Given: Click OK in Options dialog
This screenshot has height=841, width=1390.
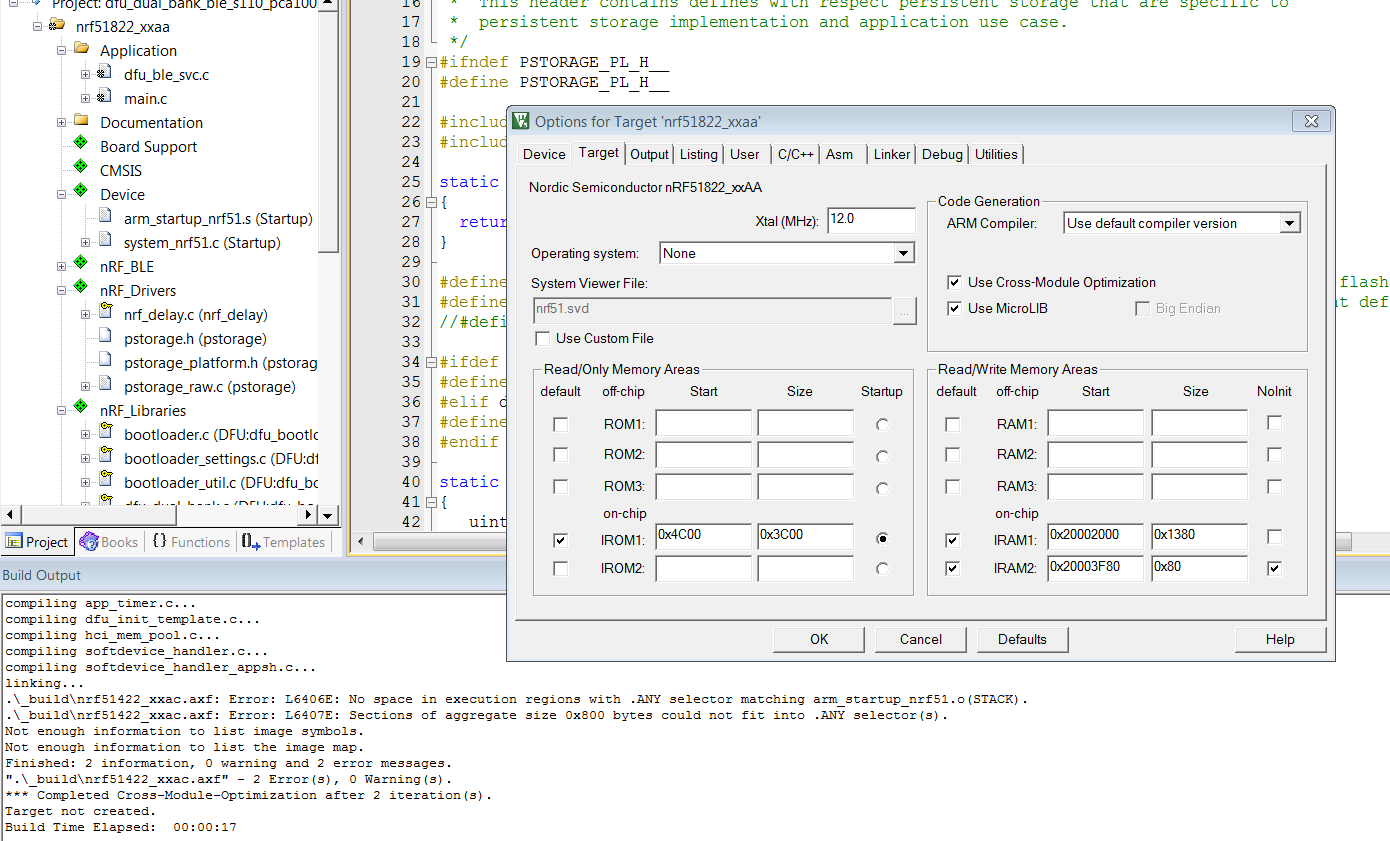Looking at the screenshot, I should [x=819, y=639].
